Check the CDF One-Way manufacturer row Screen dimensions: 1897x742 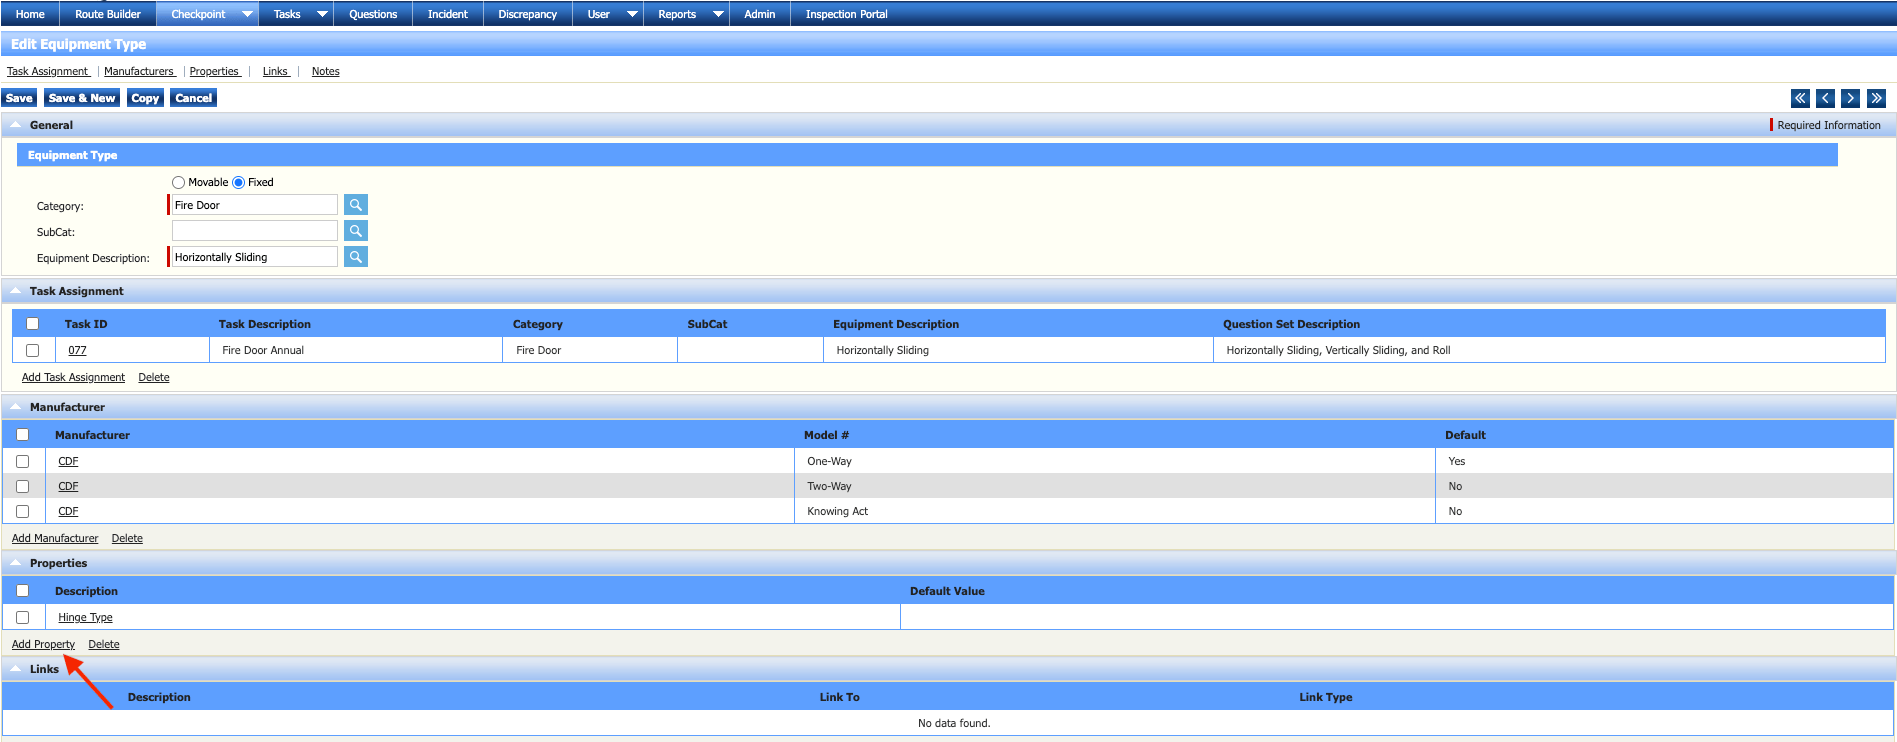(x=23, y=461)
